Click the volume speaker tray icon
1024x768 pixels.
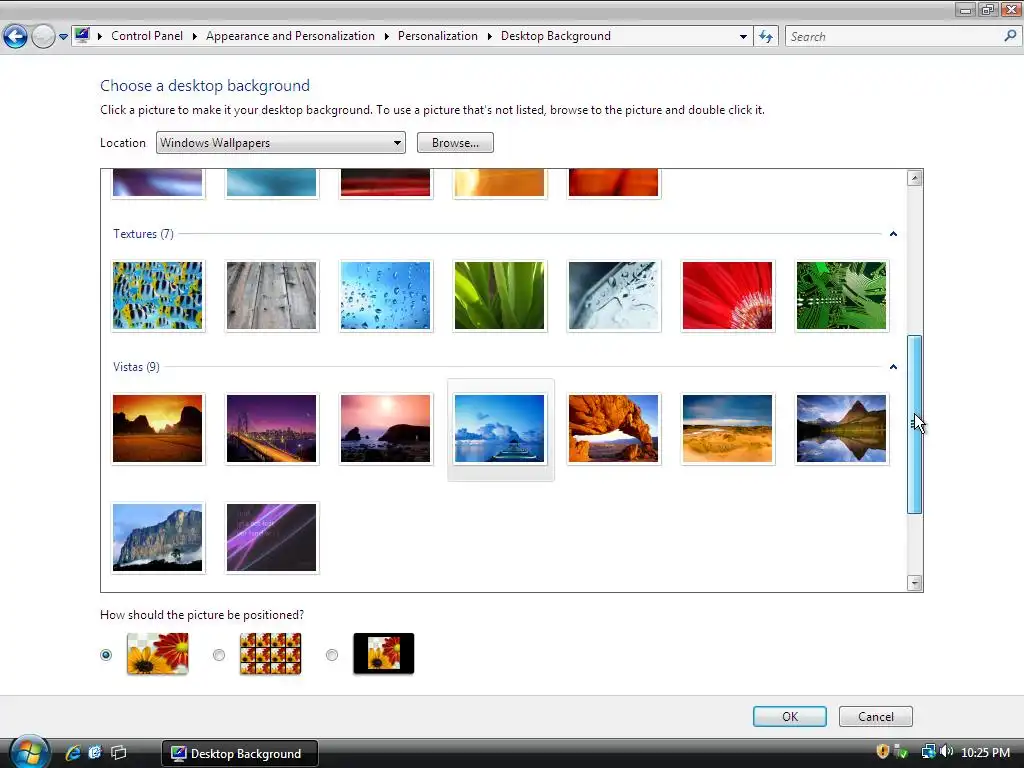click(946, 752)
